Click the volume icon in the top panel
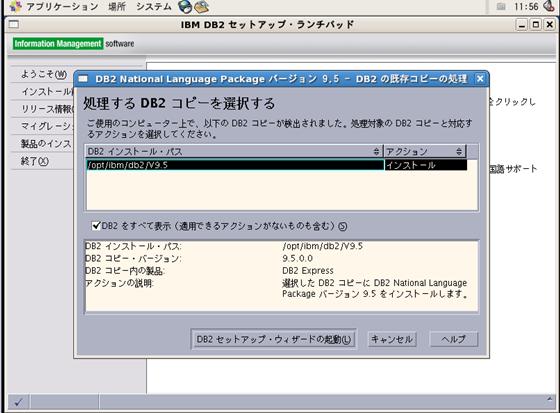 (548, 6)
